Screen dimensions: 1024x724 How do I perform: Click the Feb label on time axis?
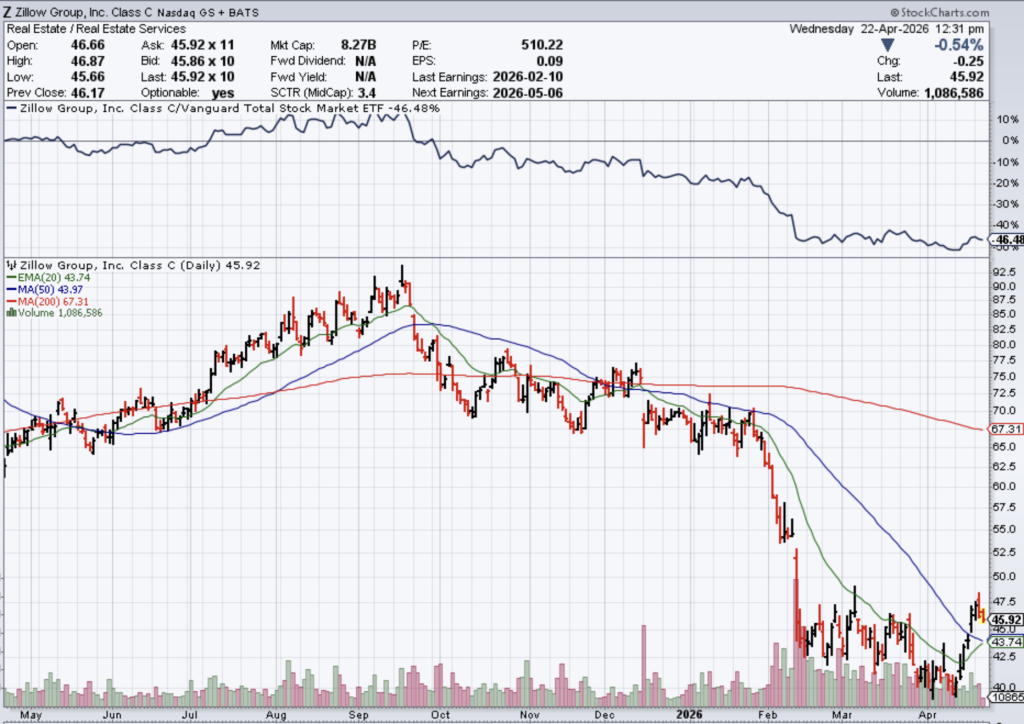point(767,715)
